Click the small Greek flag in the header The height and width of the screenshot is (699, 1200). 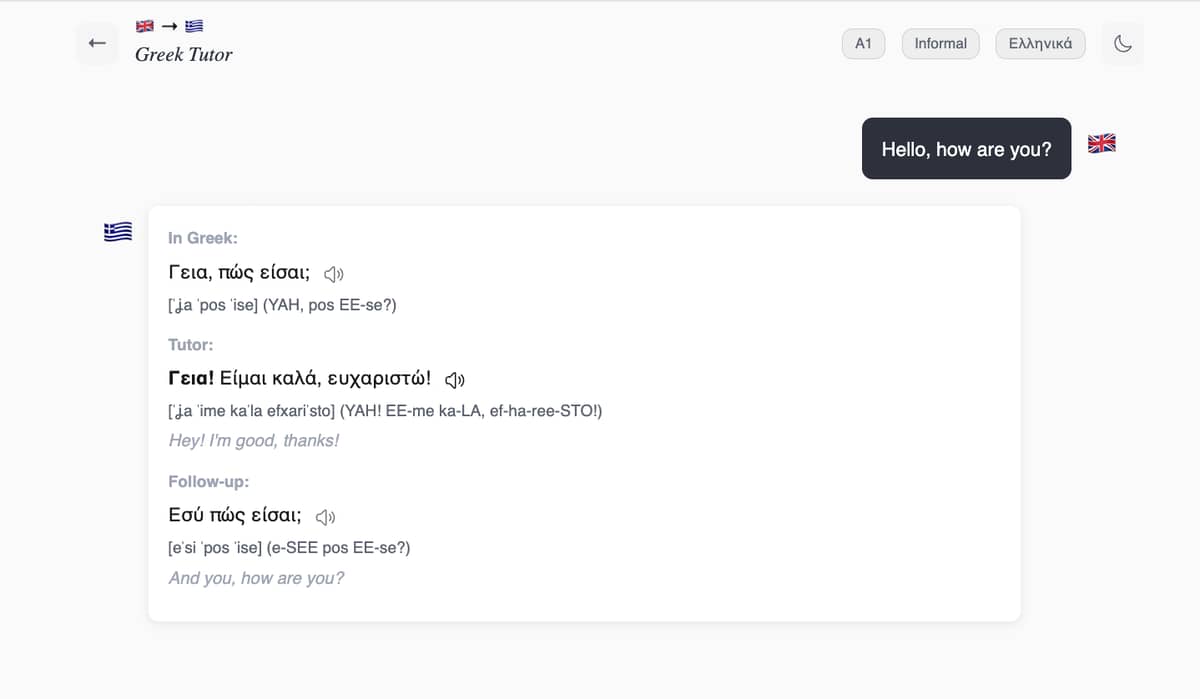[194, 26]
